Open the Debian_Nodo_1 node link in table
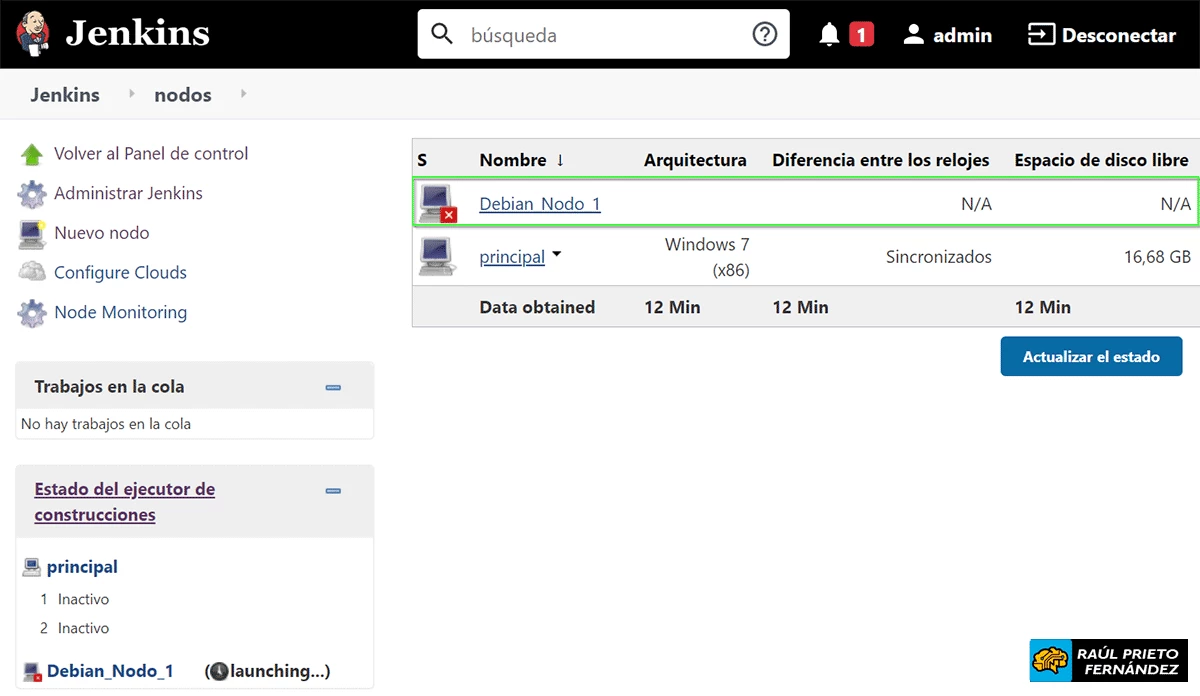The height and width of the screenshot is (696, 1200). point(540,204)
